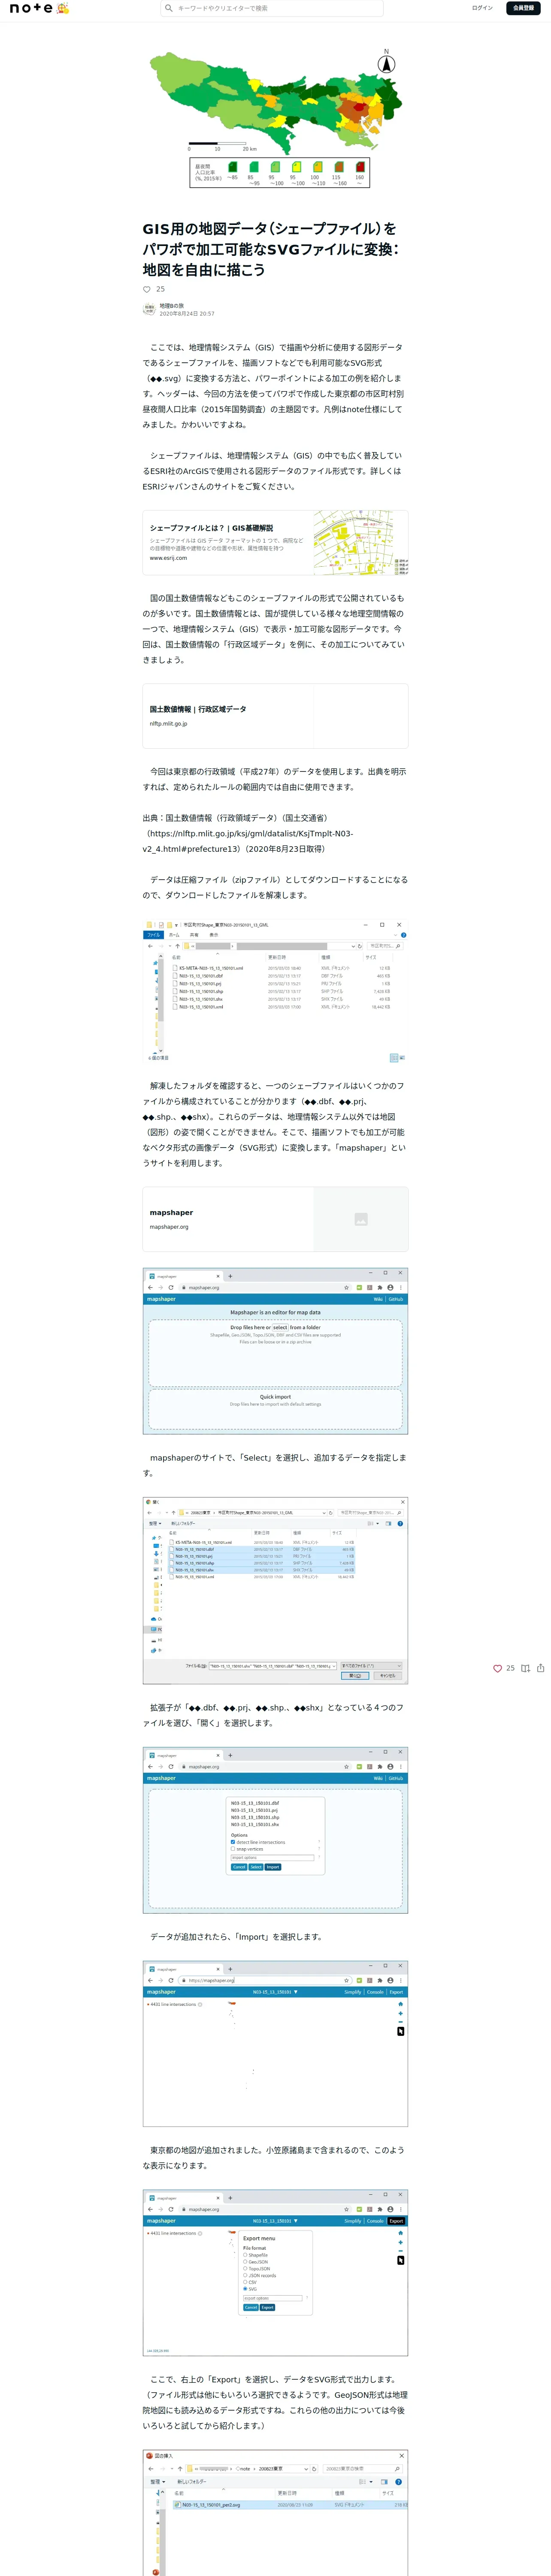Select the source URL beginning https://nlftp.mlit.go.jp
The height and width of the screenshot is (2576, 551).
248,841
